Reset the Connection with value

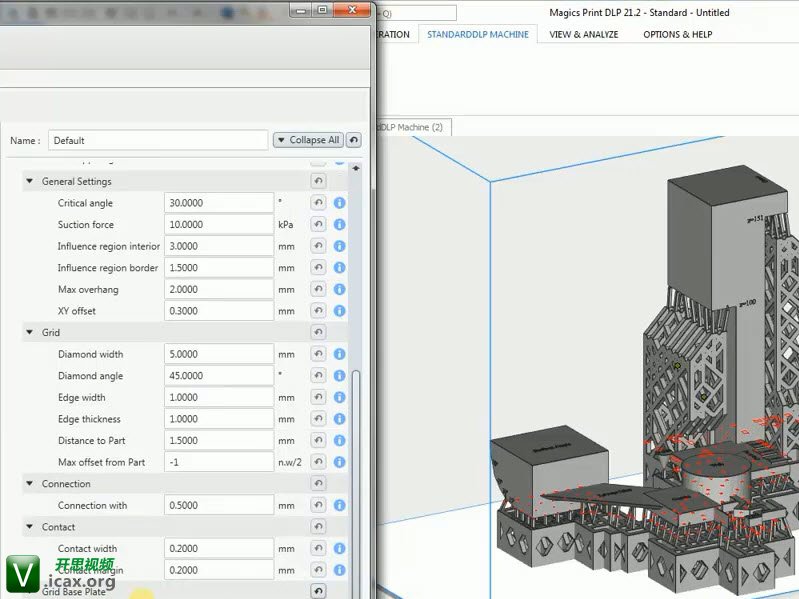[318, 506]
